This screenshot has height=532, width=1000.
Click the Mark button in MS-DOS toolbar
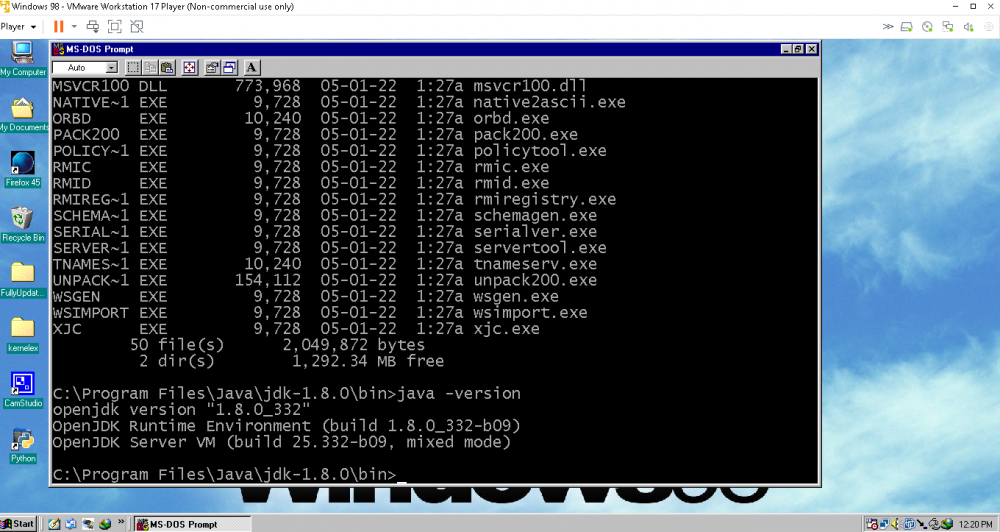tap(133, 68)
